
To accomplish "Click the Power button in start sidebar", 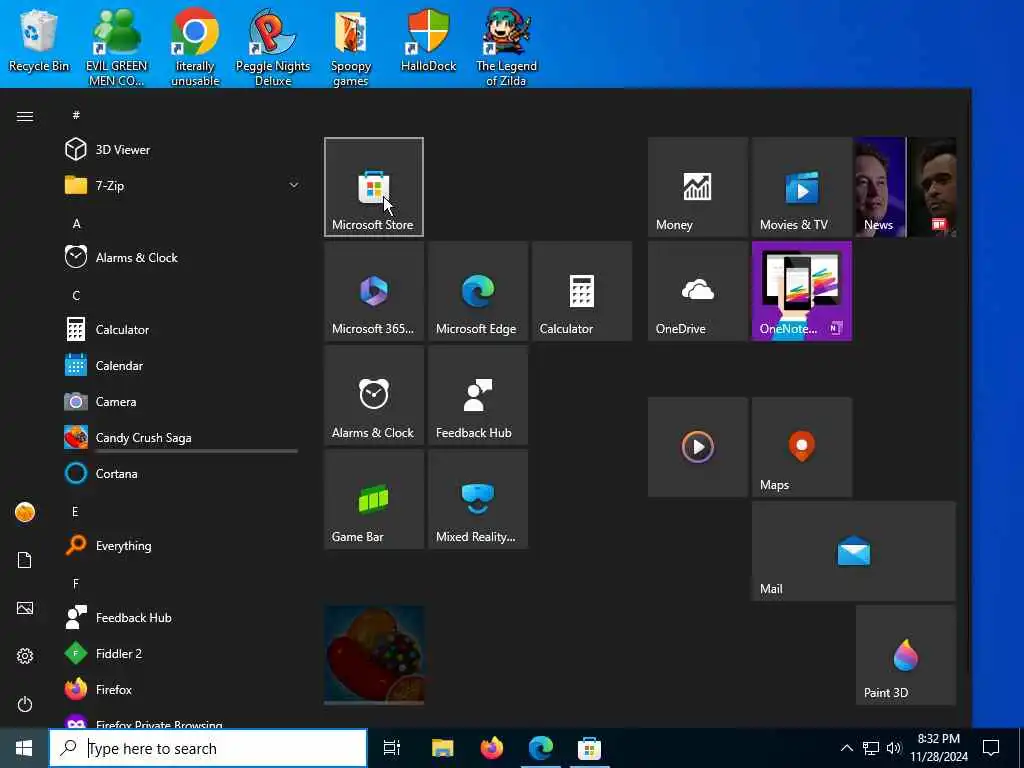I will click(25, 704).
